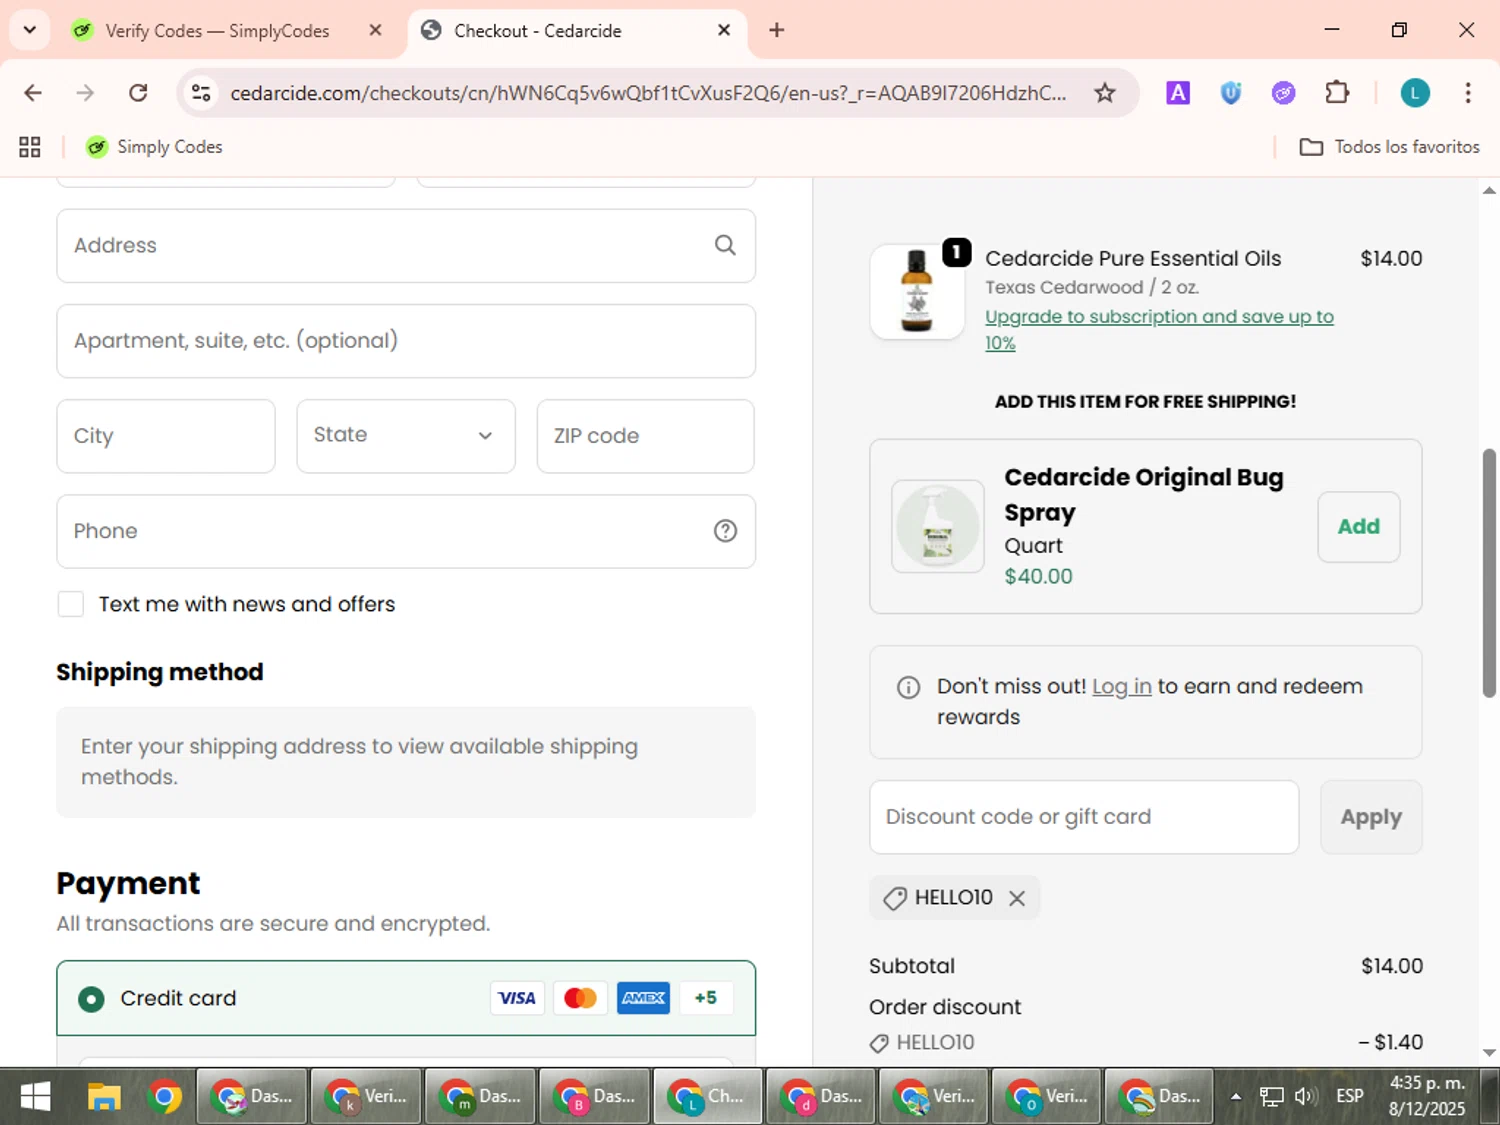
Task: Click the browser address bar URL
Action: click(648, 93)
